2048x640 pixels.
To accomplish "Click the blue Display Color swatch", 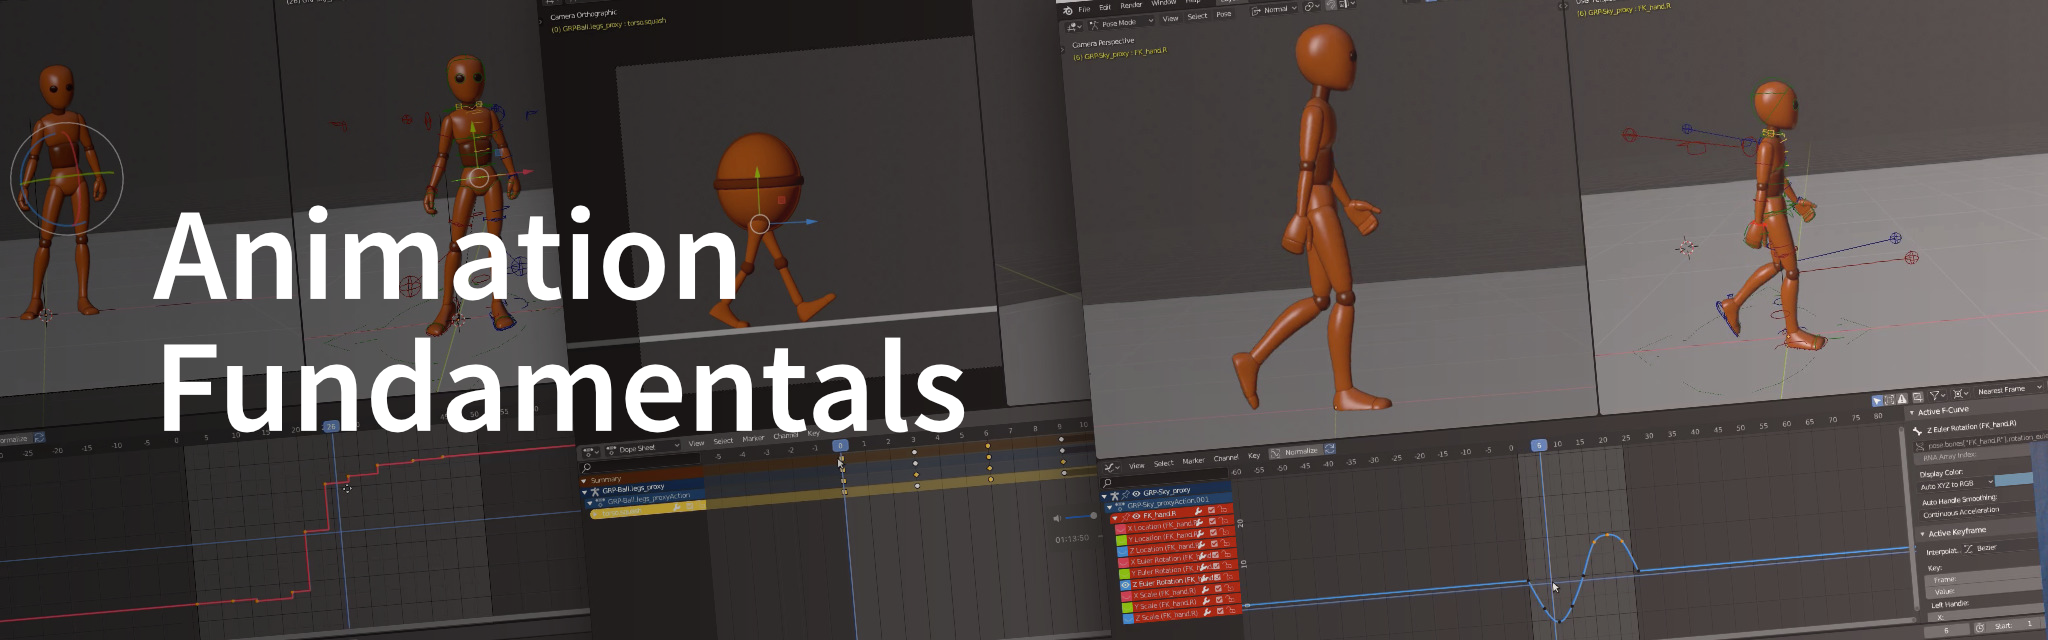I will click(2015, 480).
